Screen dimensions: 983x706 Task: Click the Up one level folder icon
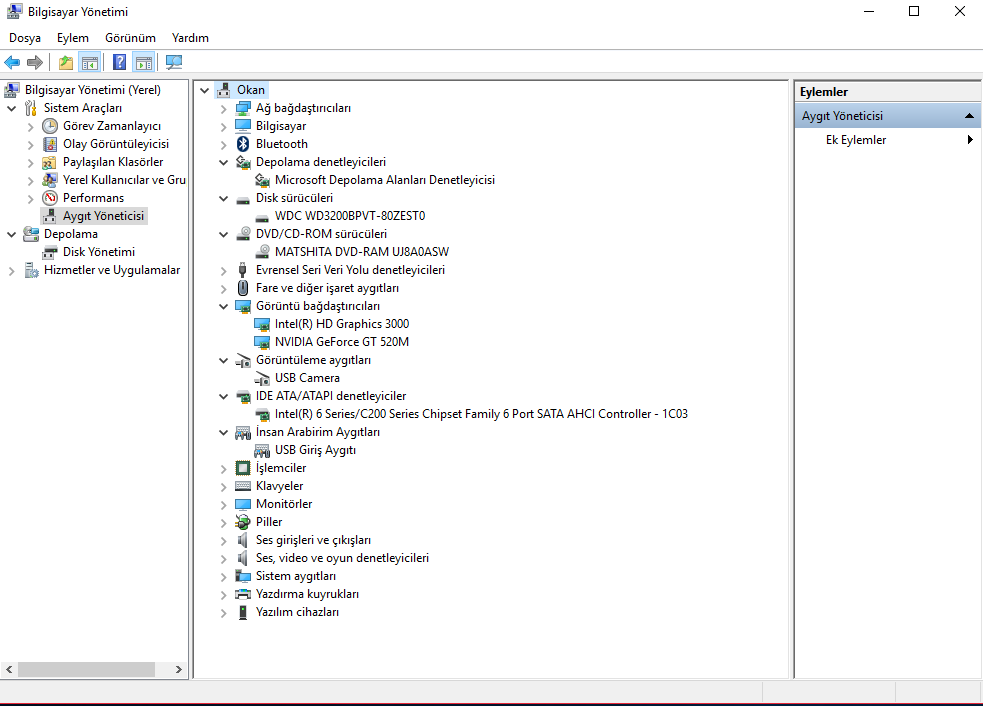click(66, 62)
